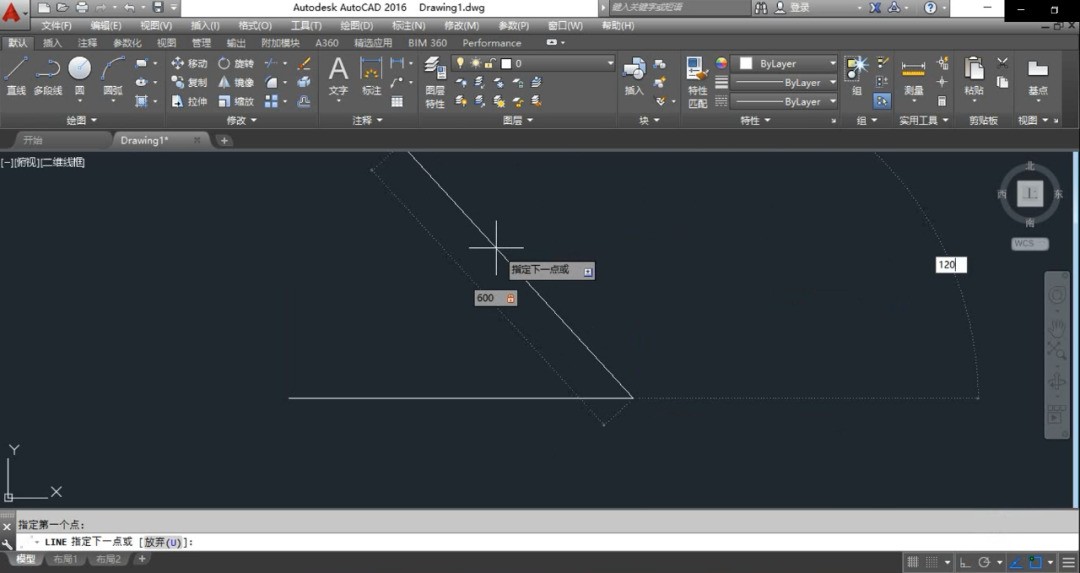This screenshot has width=1080, height=573.
Task: Toggle ortho mode in status bar
Action: point(966,562)
